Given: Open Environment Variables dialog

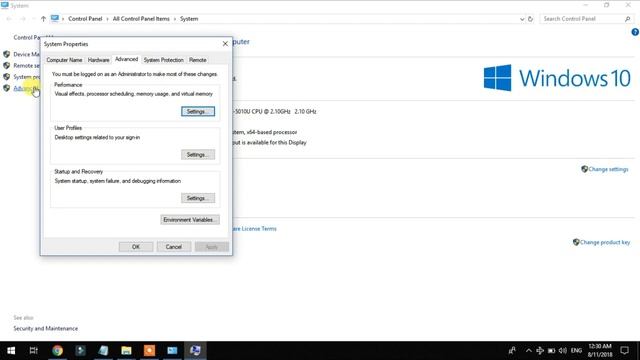Looking at the screenshot, I should coord(190,220).
